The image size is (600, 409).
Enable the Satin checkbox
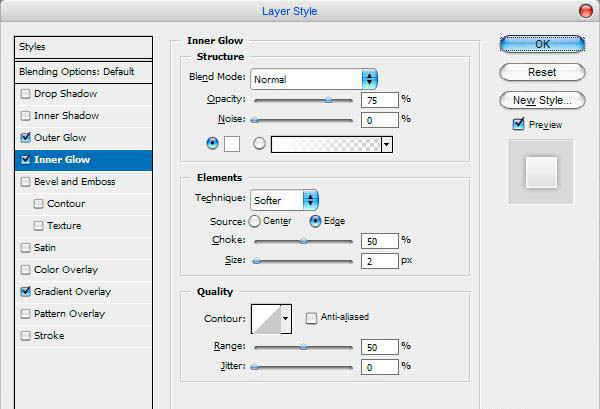[25, 248]
